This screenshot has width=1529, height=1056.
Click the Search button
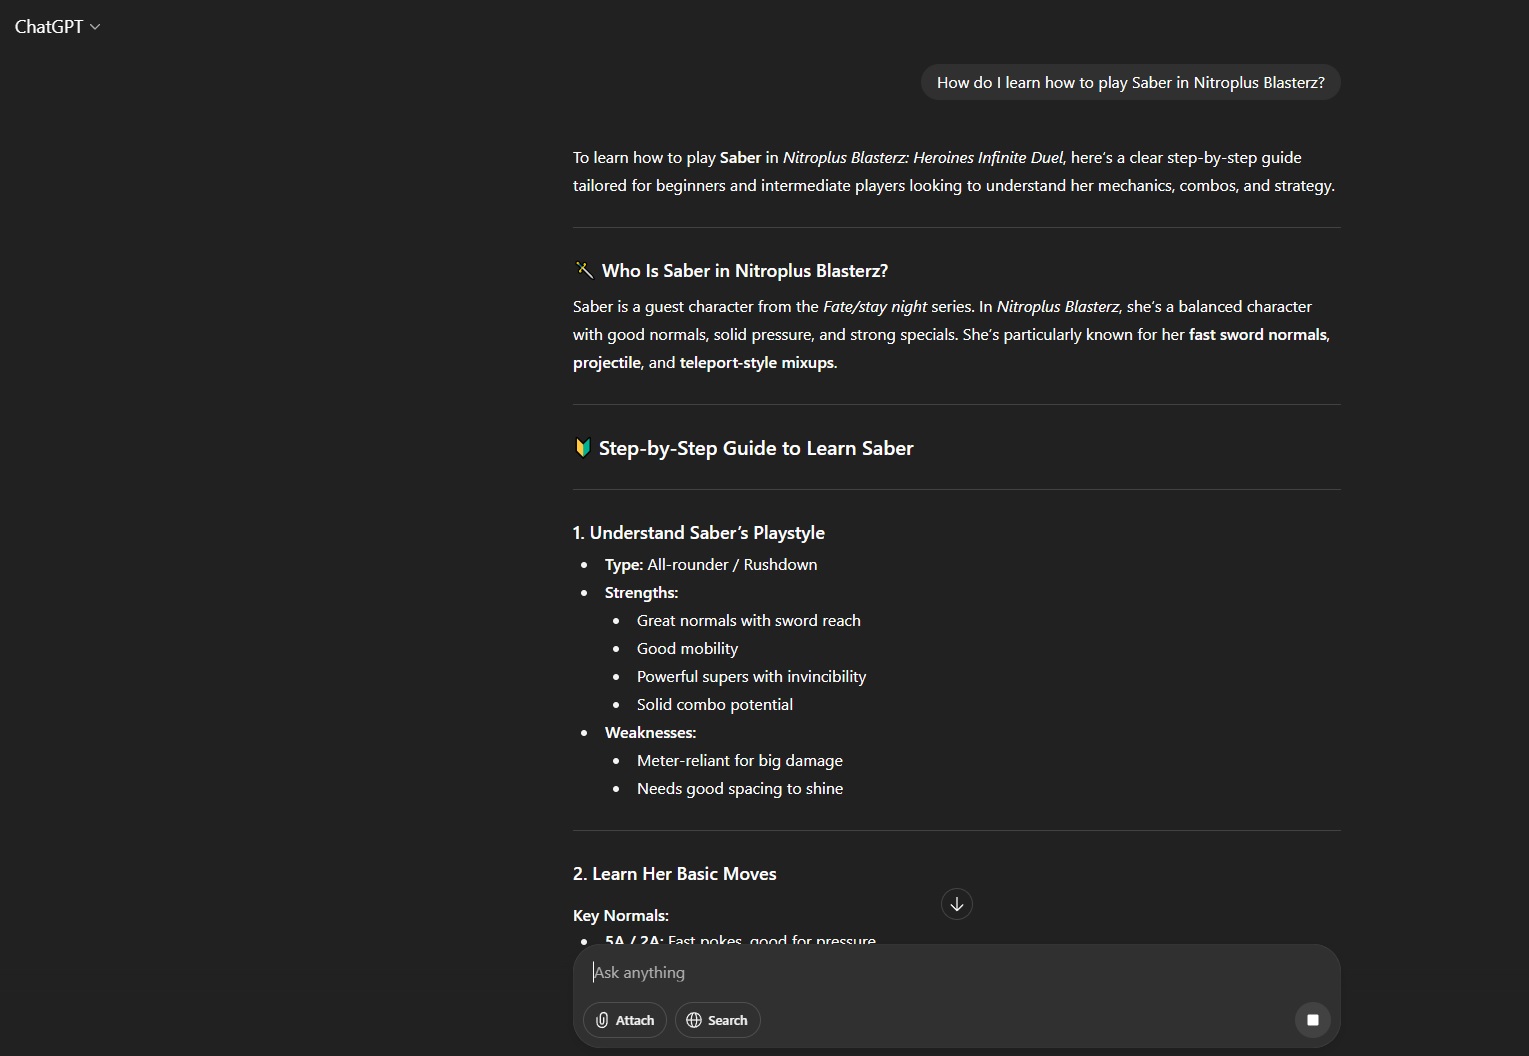718,1020
